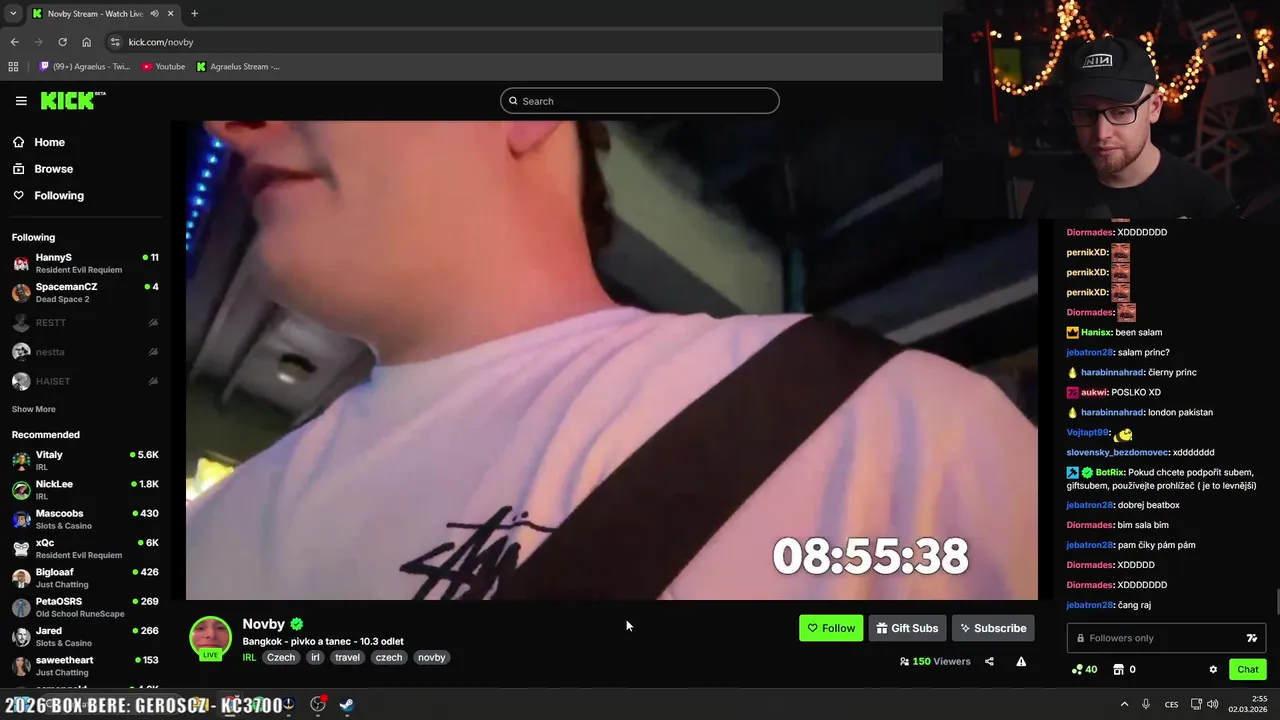
Task: Open a new browser tab
Action: [x=194, y=14]
